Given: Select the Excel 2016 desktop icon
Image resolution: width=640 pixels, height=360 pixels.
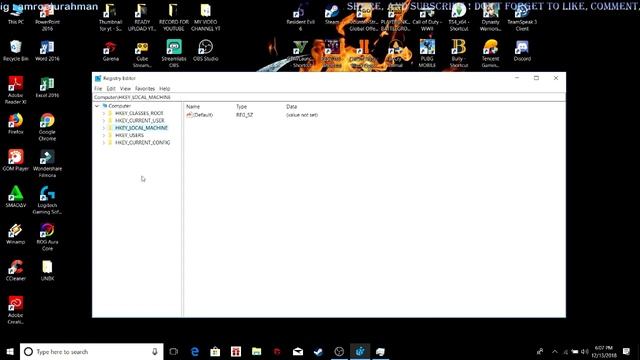Looking at the screenshot, I should click(x=47, y=87).
